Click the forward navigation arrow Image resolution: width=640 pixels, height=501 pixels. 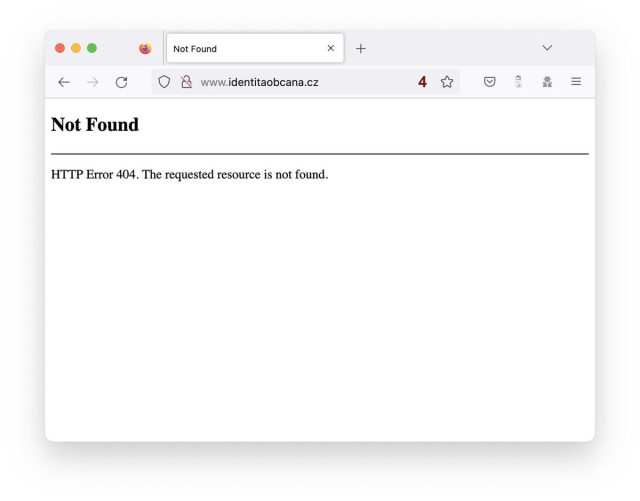pyautogui.click(x=93, y=82)
